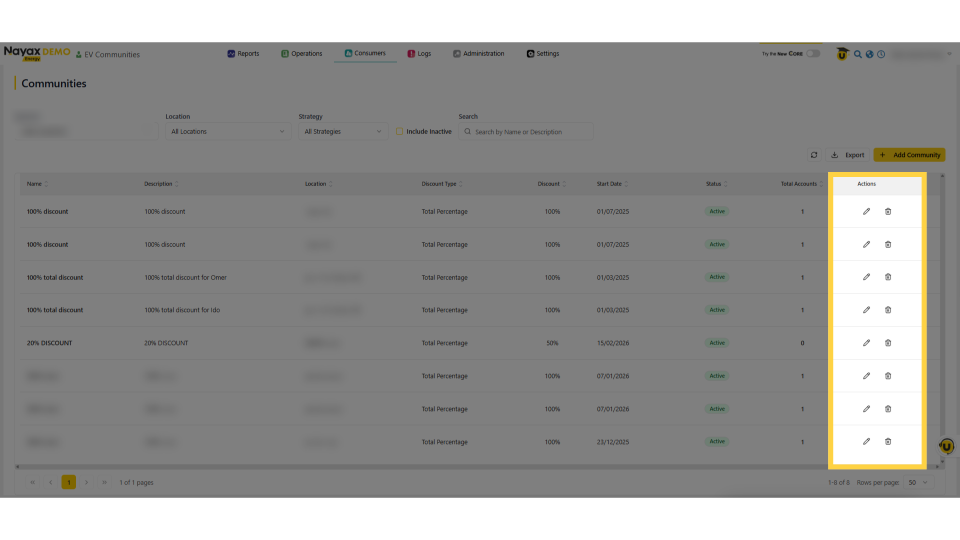This screenshot has height=540, width=960.
Task: Change Rows per page dropdown
Action: pos(917,482)
